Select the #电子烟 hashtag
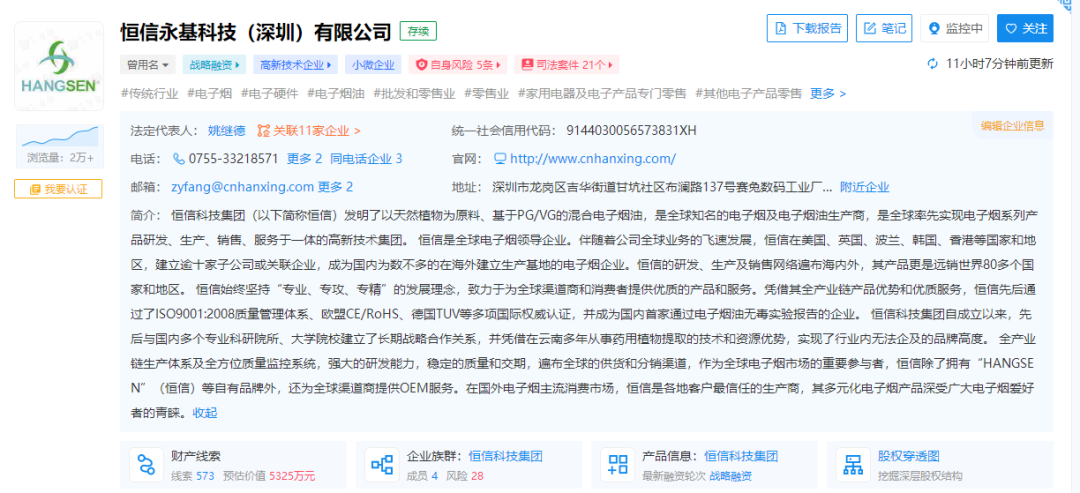The image size is (1080, 493). point(209,93)
